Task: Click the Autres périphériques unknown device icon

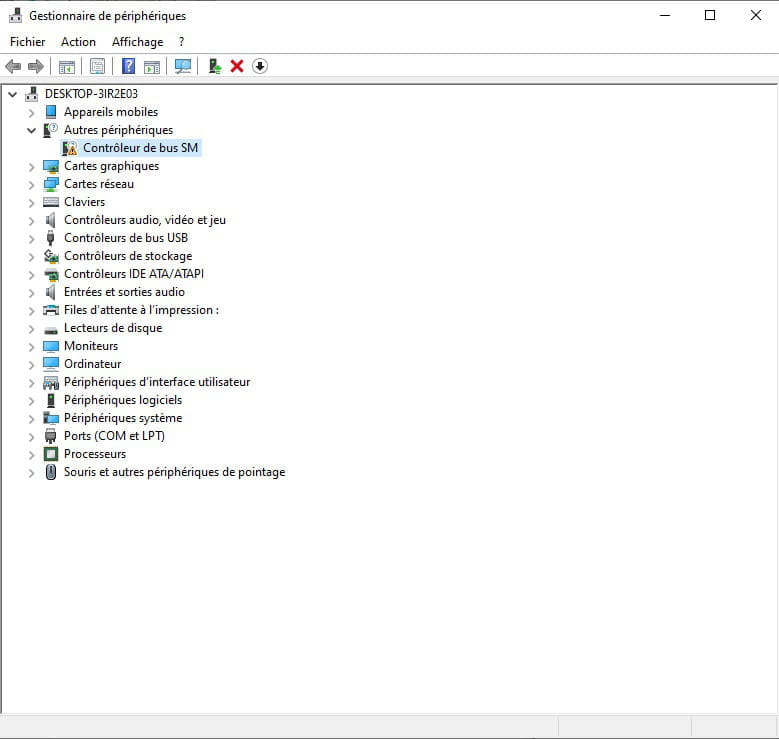Action: (51, 130)
